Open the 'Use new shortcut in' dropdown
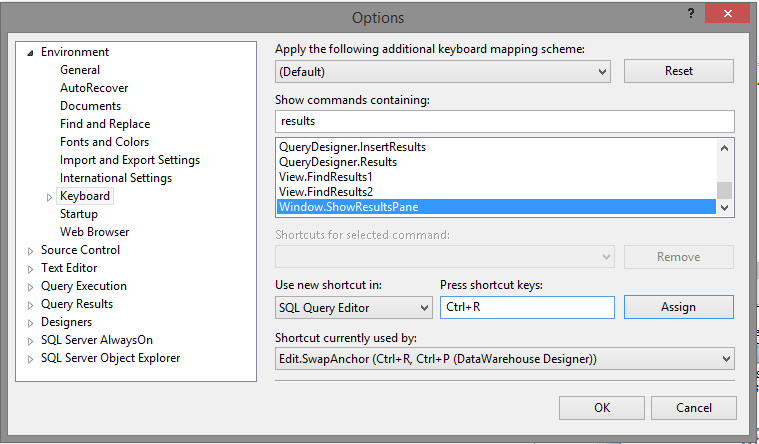Screen dimensions: 759x444 tap(423, 308)
